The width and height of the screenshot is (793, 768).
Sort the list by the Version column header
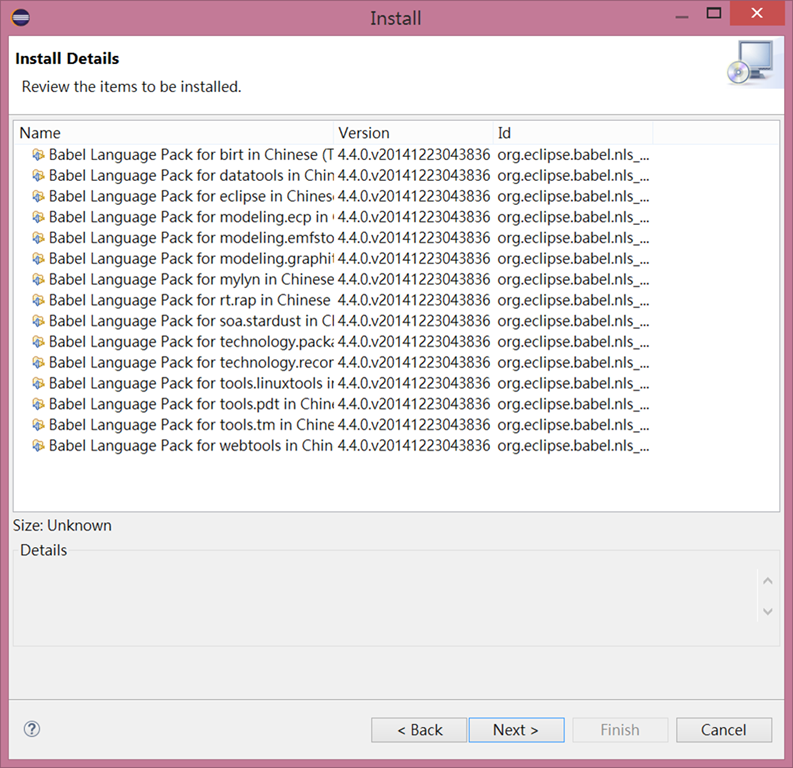[x=413, y=133]
